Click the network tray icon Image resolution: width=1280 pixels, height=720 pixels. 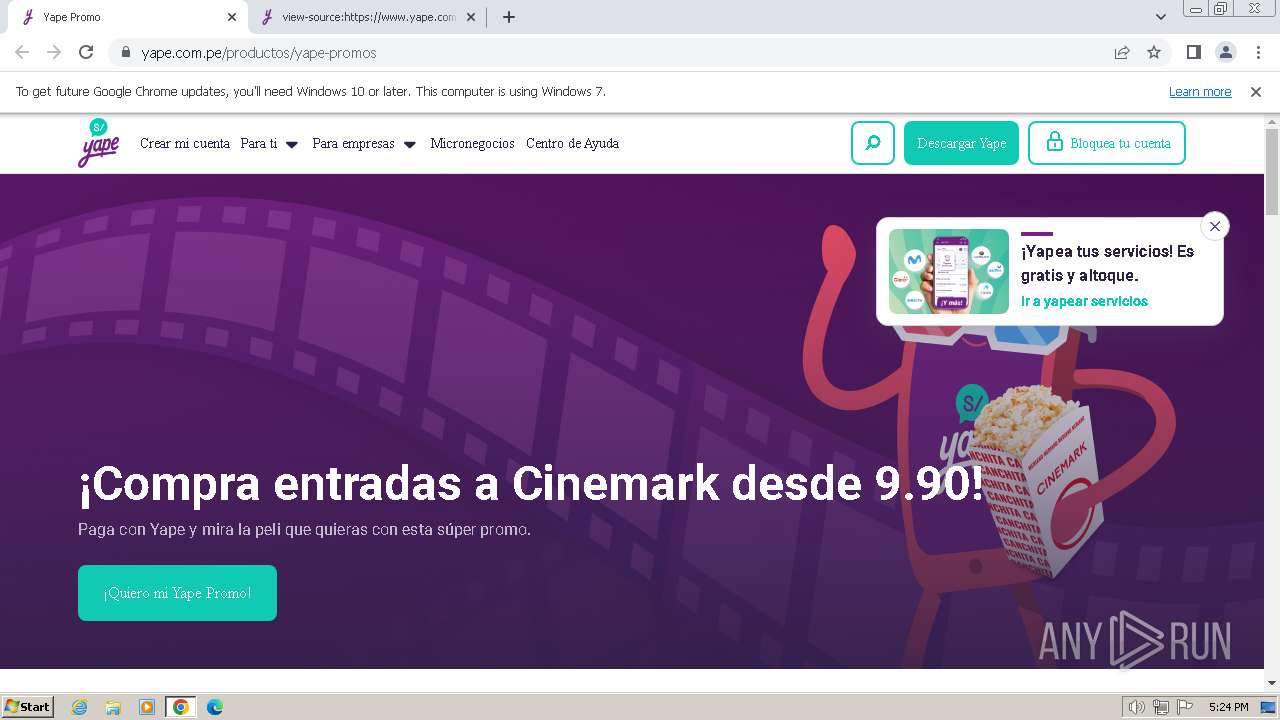click(1161, 707)
